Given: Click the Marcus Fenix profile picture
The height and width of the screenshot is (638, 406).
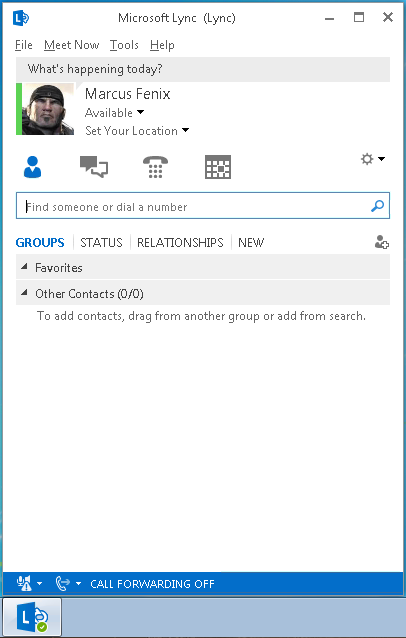Looking at the screenshot, I should 48,109.
